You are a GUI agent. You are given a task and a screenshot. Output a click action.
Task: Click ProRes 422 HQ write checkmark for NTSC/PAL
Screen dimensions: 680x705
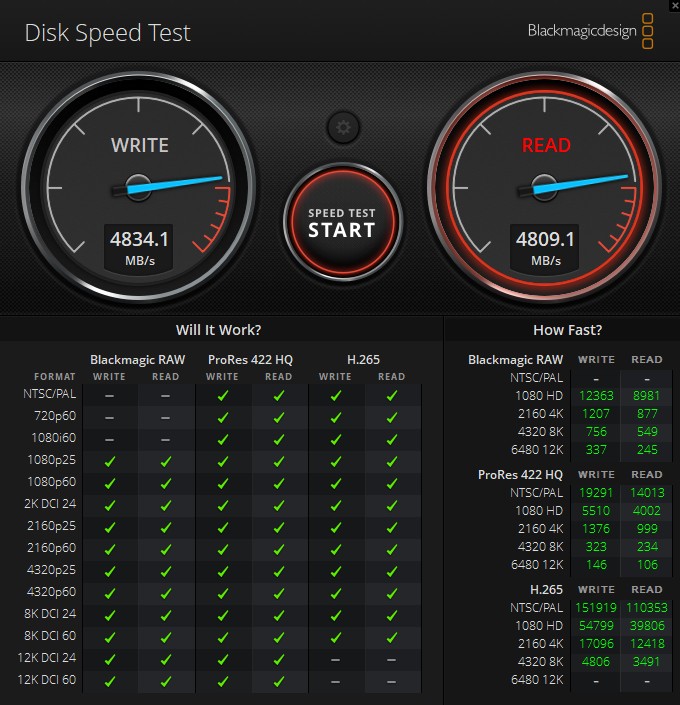click(223, 396)
